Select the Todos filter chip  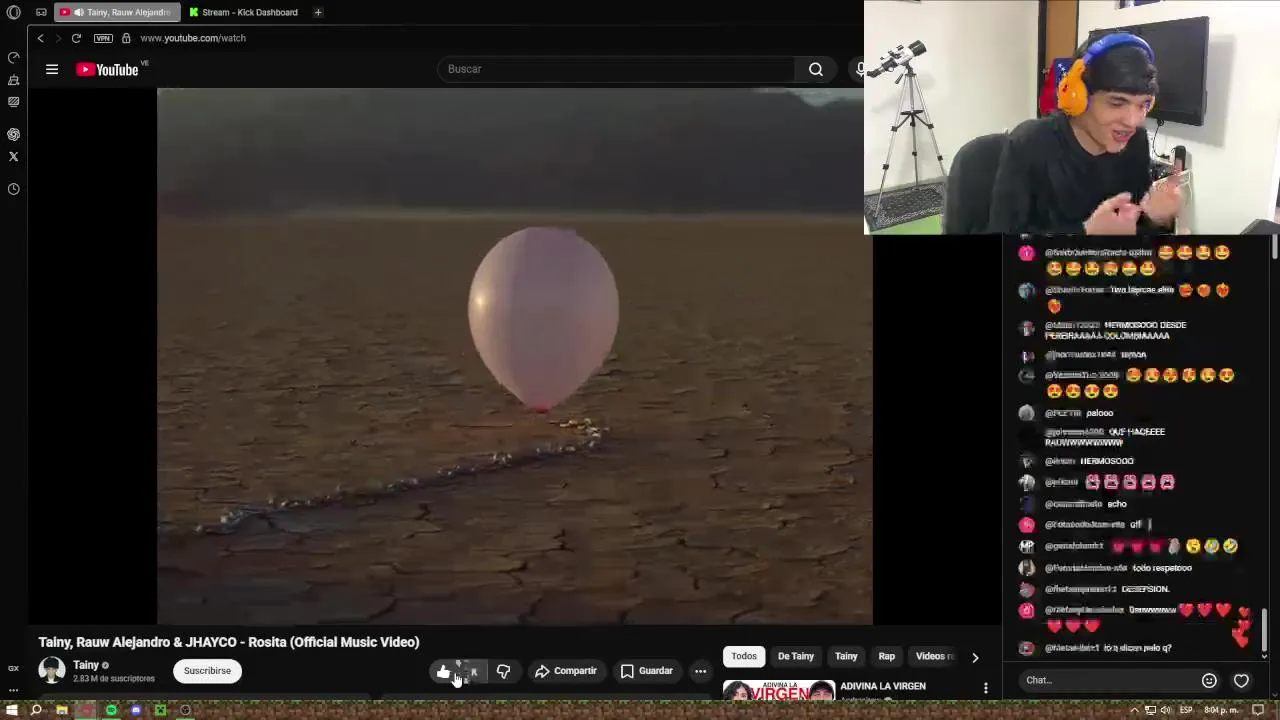[x=744, y=656]
